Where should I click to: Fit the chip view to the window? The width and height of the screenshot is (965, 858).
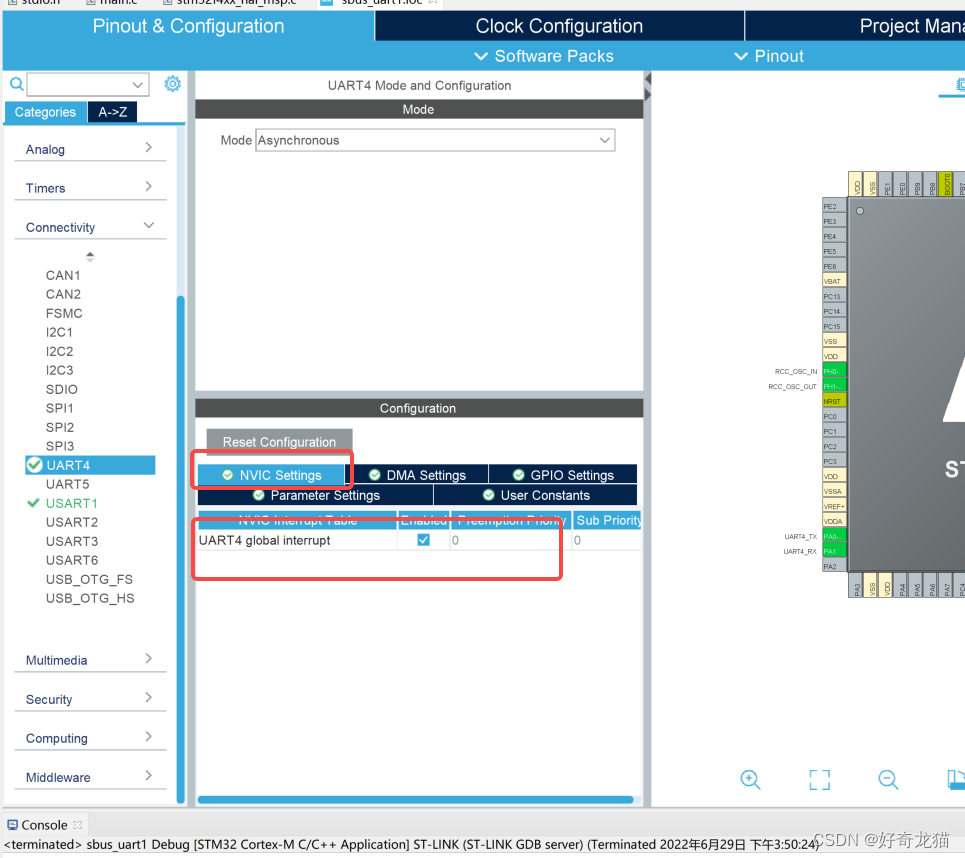point(819,779)
